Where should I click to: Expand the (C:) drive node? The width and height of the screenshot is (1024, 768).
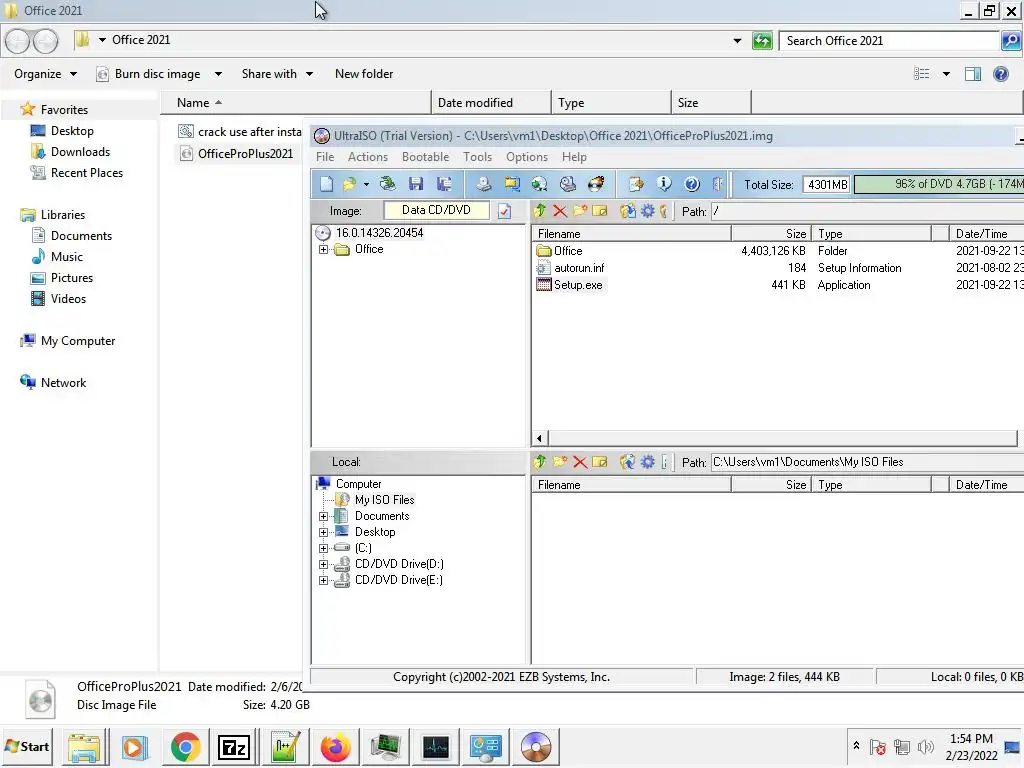coord(323,549)
